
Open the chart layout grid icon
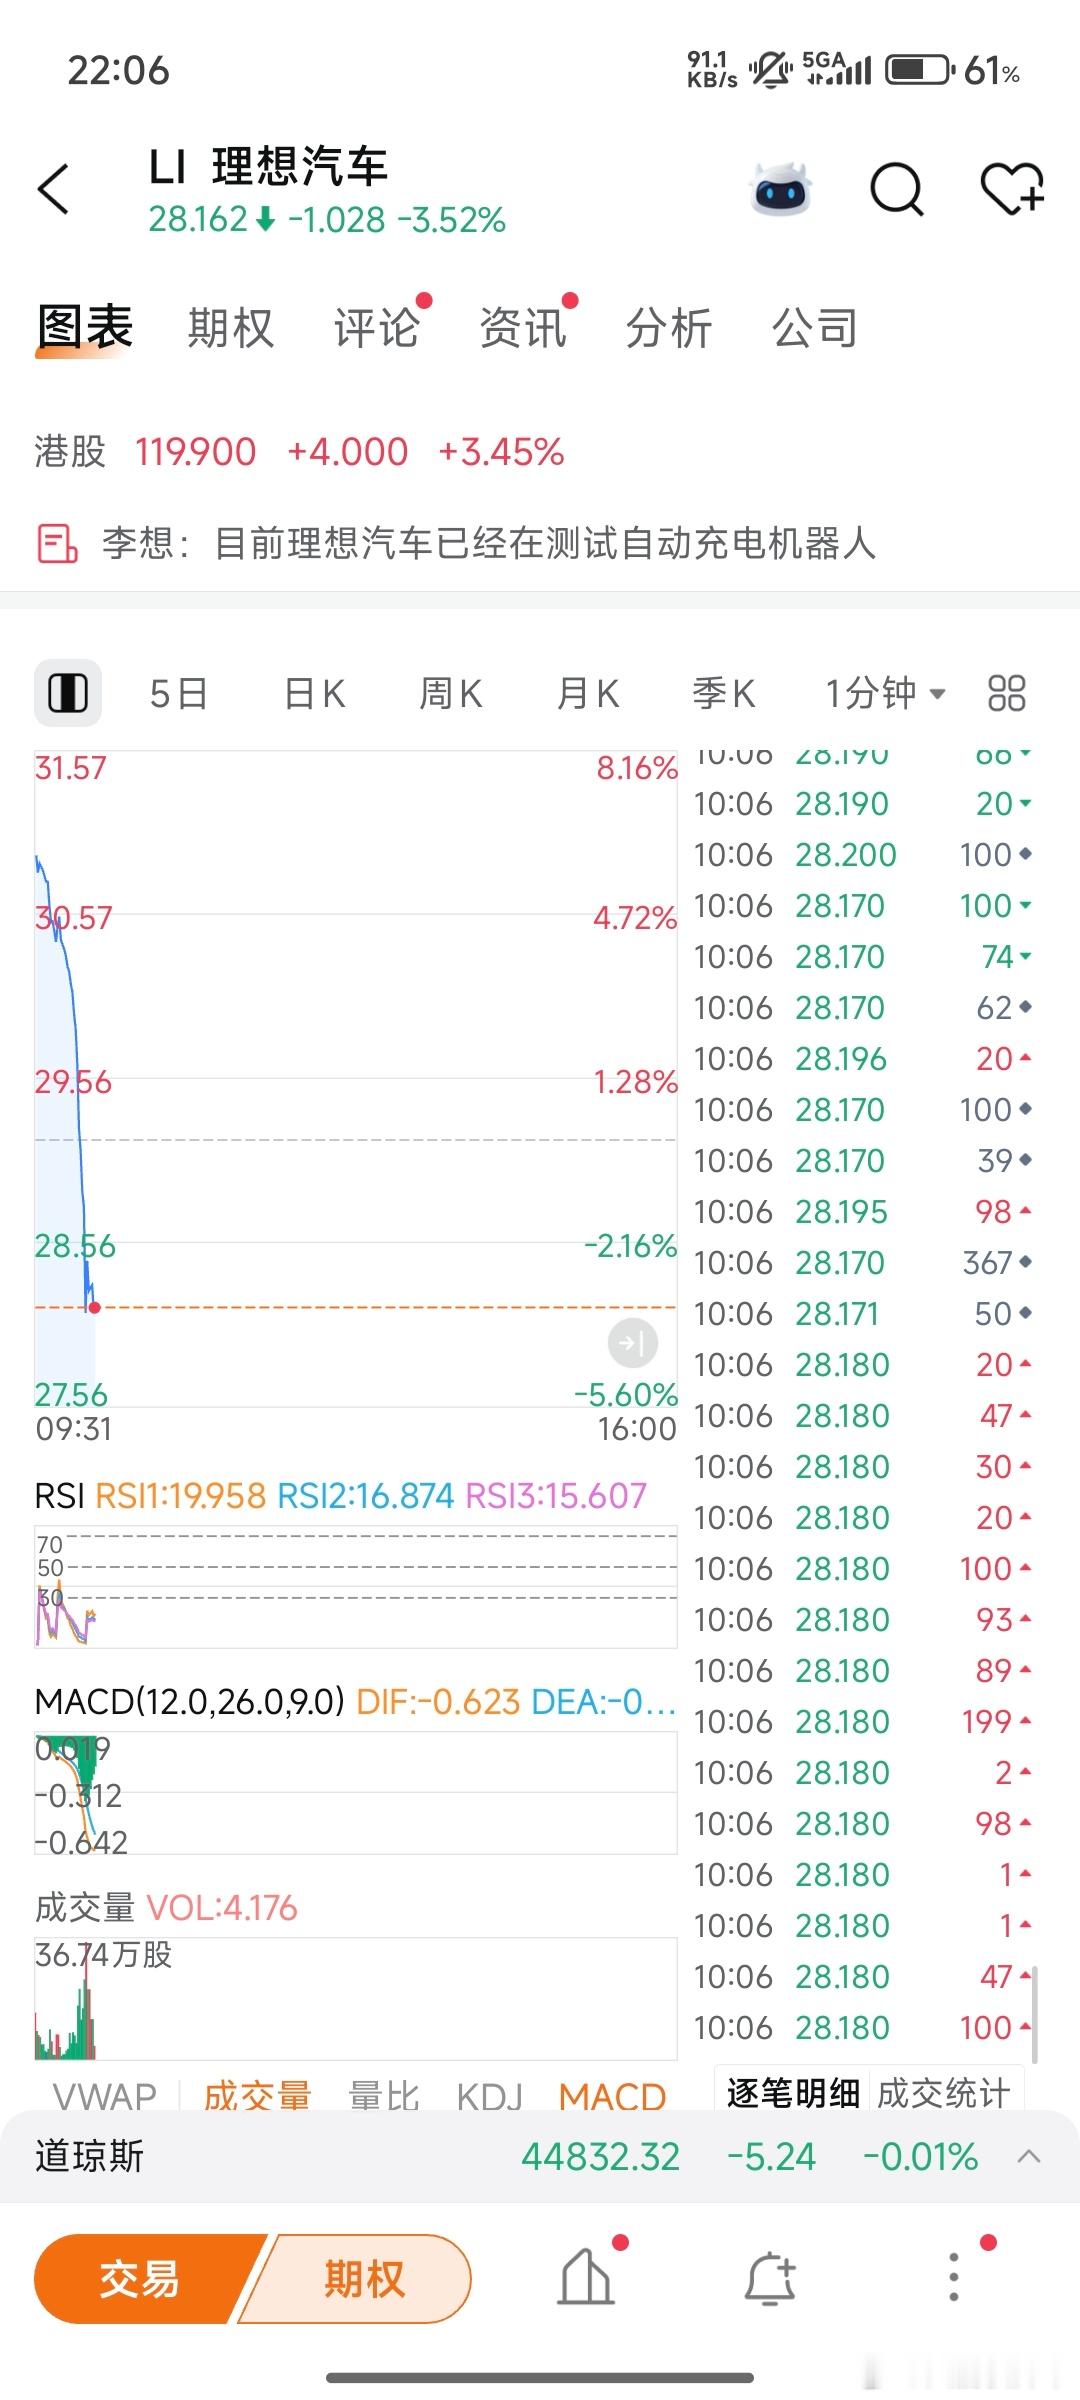(x=1006, y=693)
